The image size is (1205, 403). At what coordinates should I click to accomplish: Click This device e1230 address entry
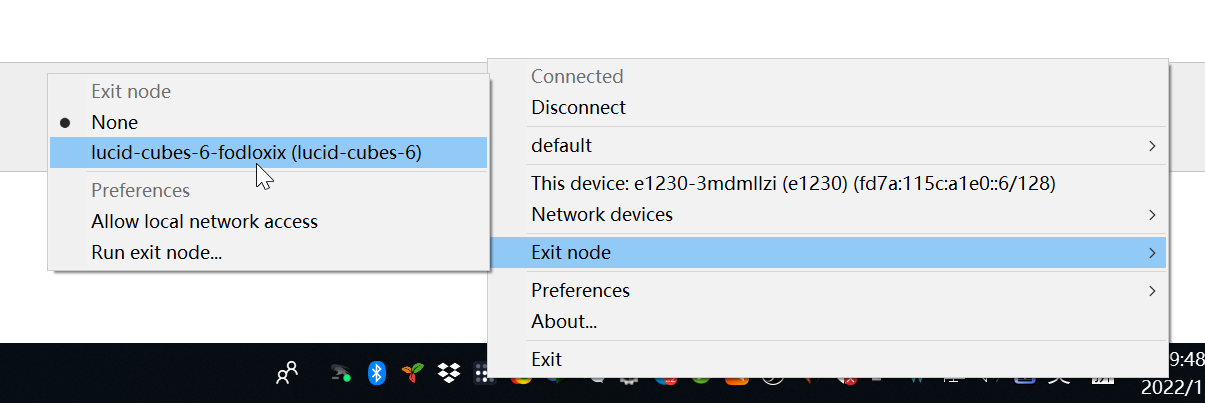click(793, 183)
